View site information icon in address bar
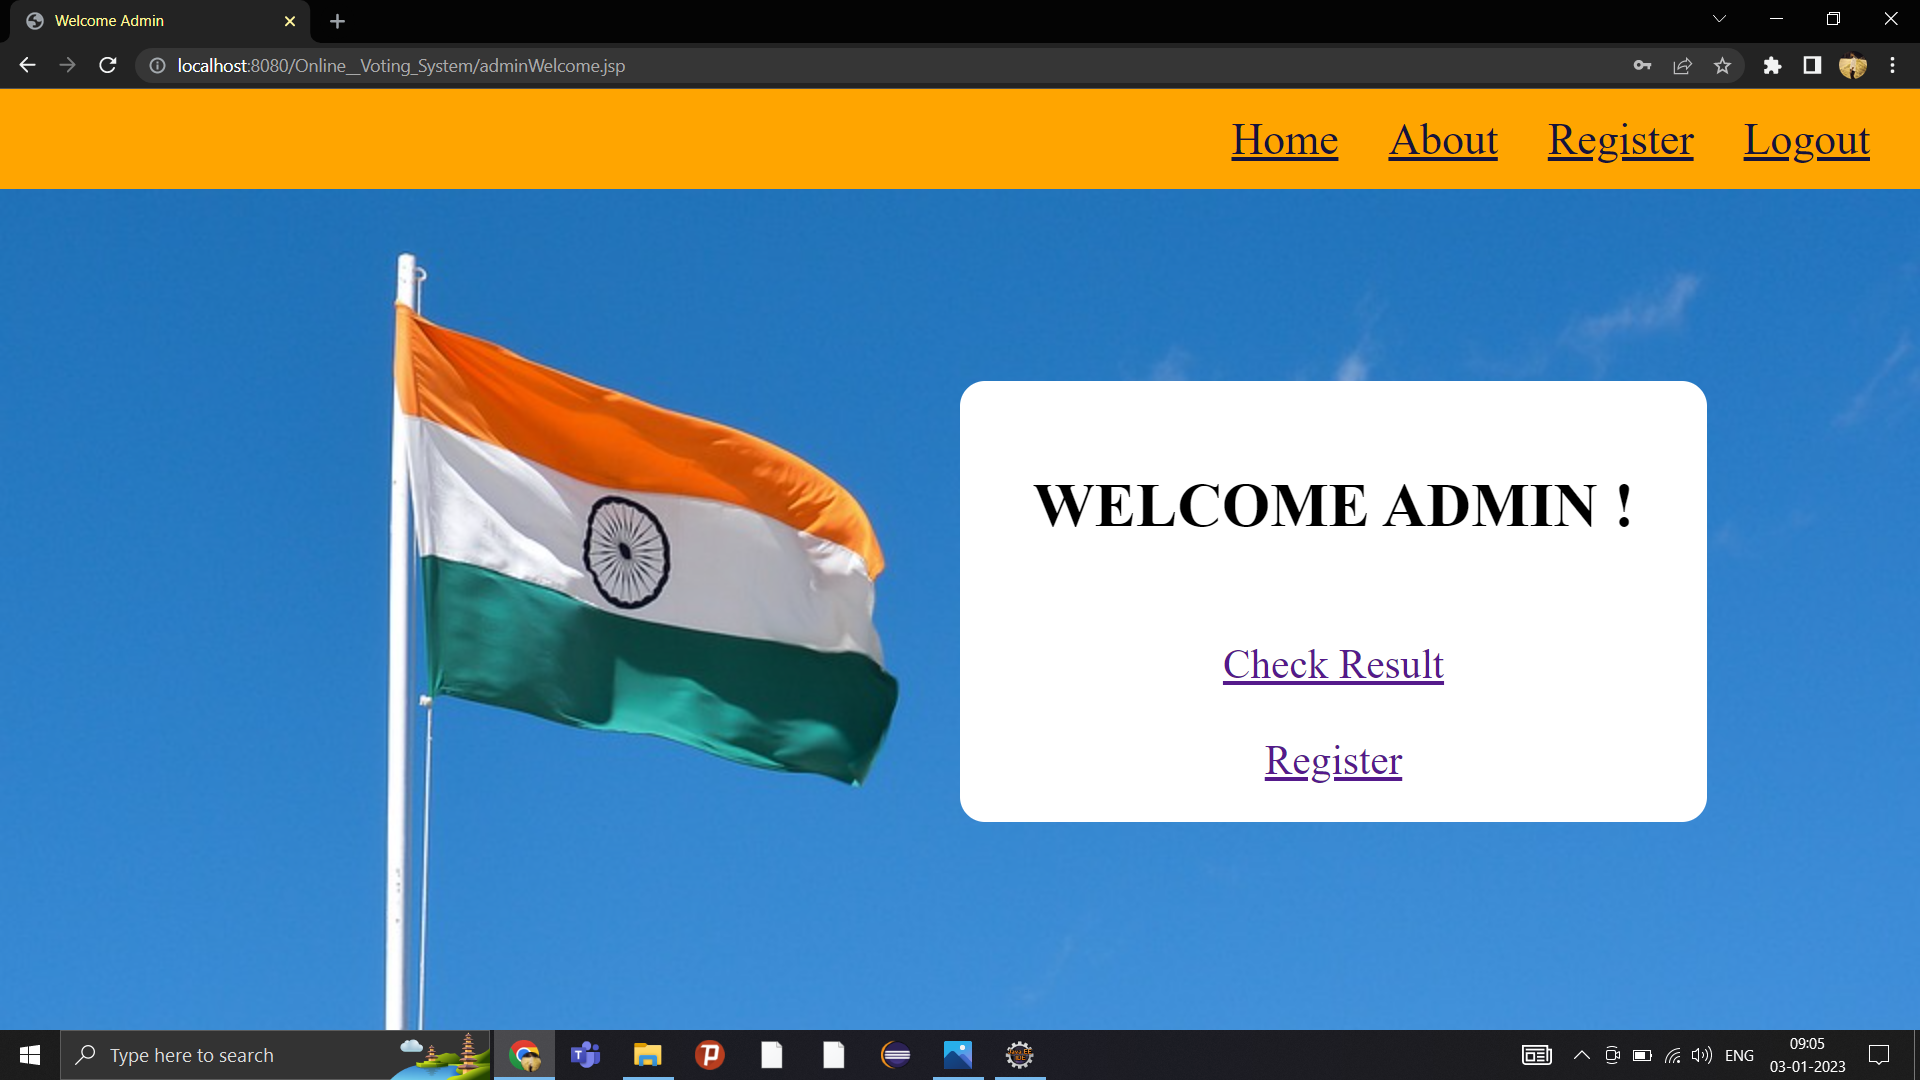This screenshot has width=1920, height=1080. [x=157, y=65]
